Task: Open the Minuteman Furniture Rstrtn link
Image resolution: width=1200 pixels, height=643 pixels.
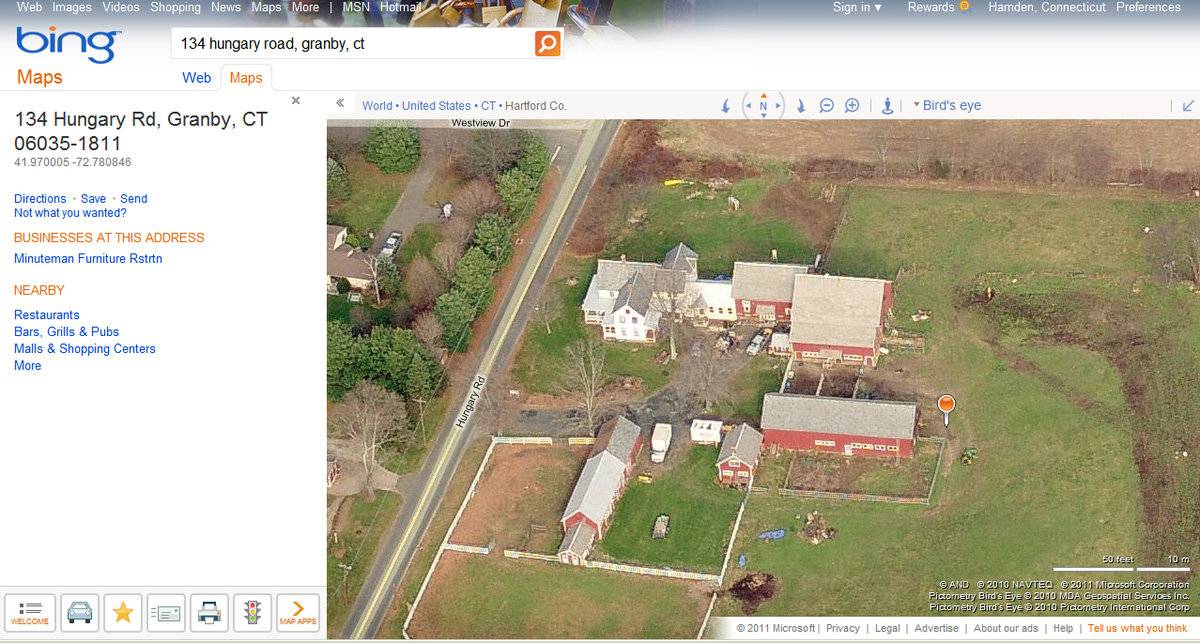Action: coord(88,258)
